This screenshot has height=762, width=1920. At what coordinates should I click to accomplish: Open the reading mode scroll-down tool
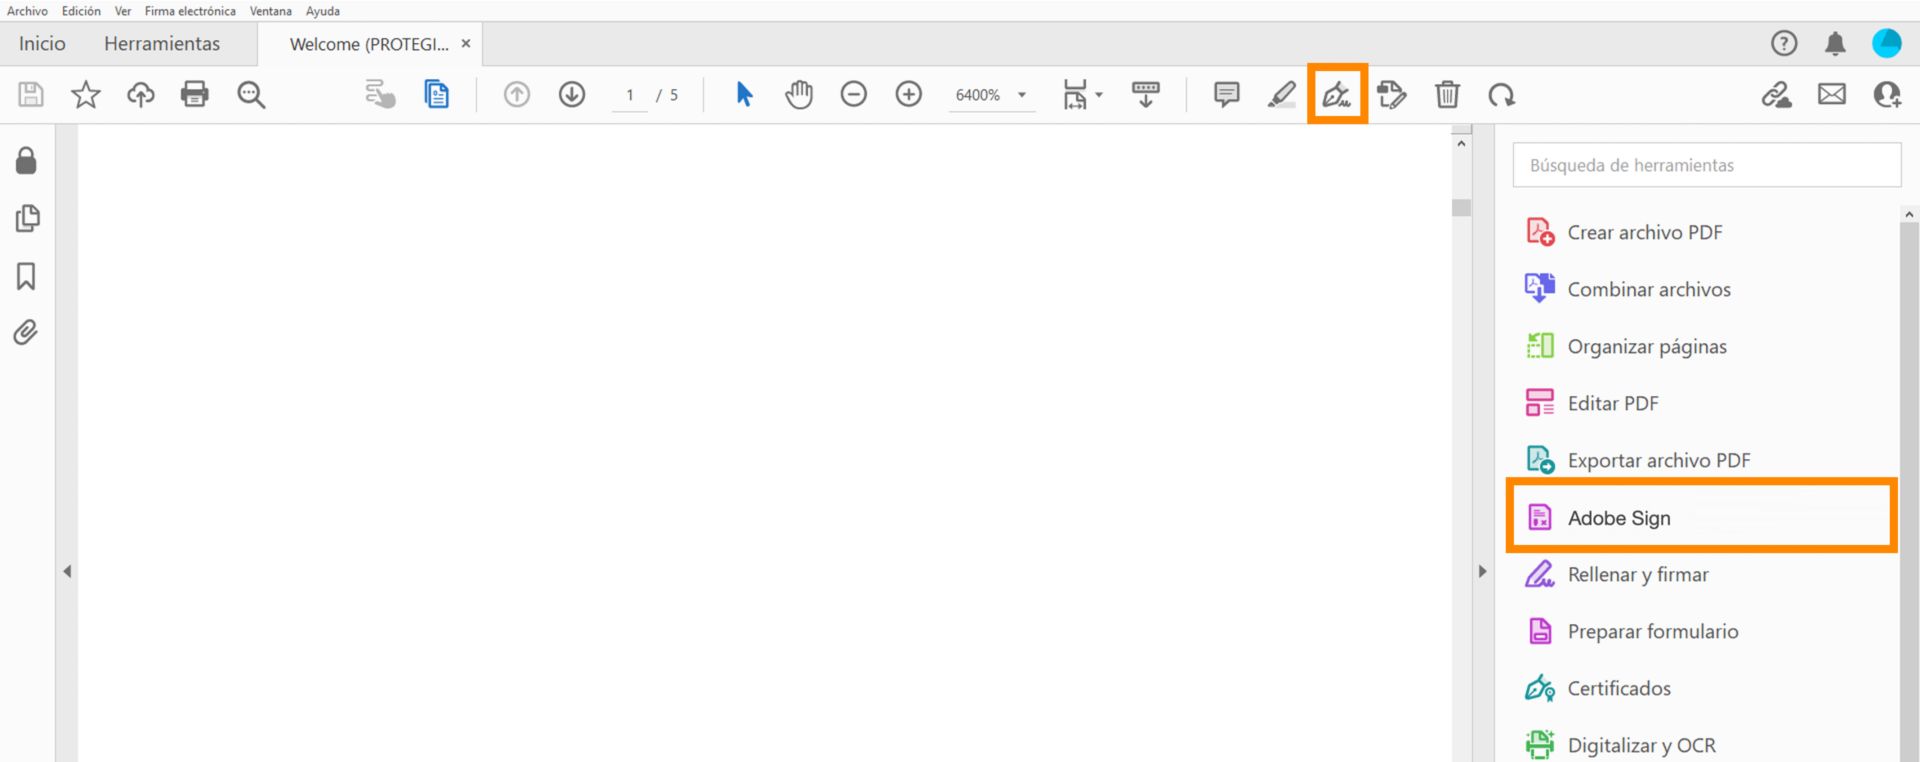1146,95
